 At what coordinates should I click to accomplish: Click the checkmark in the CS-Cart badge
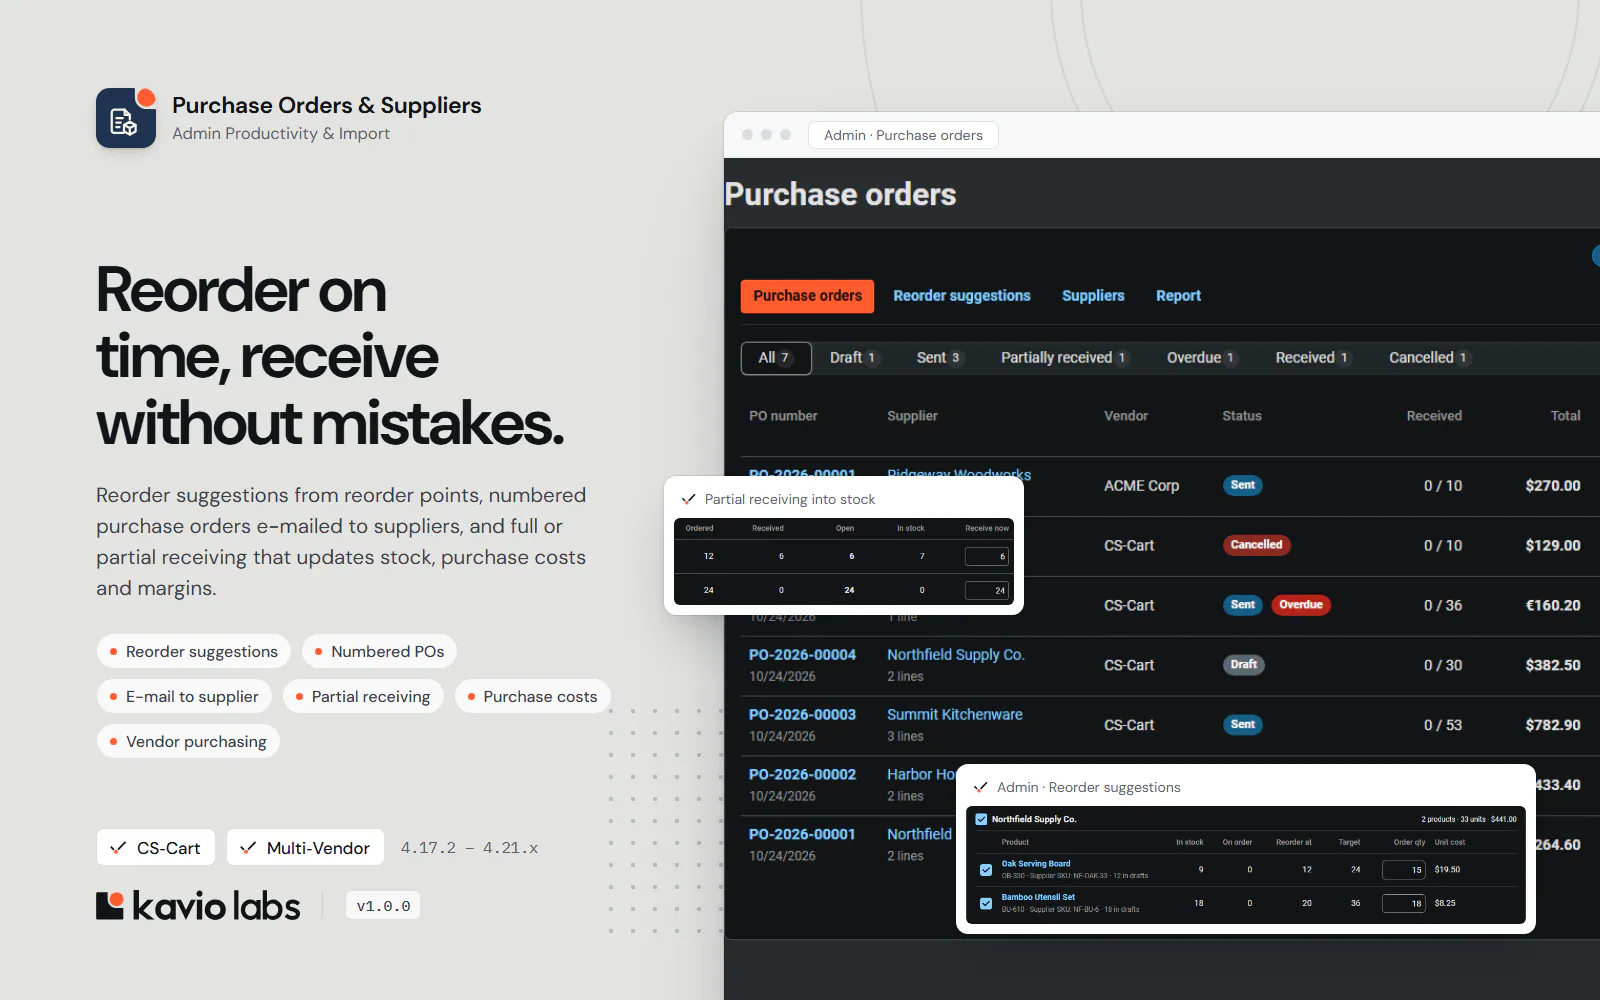(118, 848)
